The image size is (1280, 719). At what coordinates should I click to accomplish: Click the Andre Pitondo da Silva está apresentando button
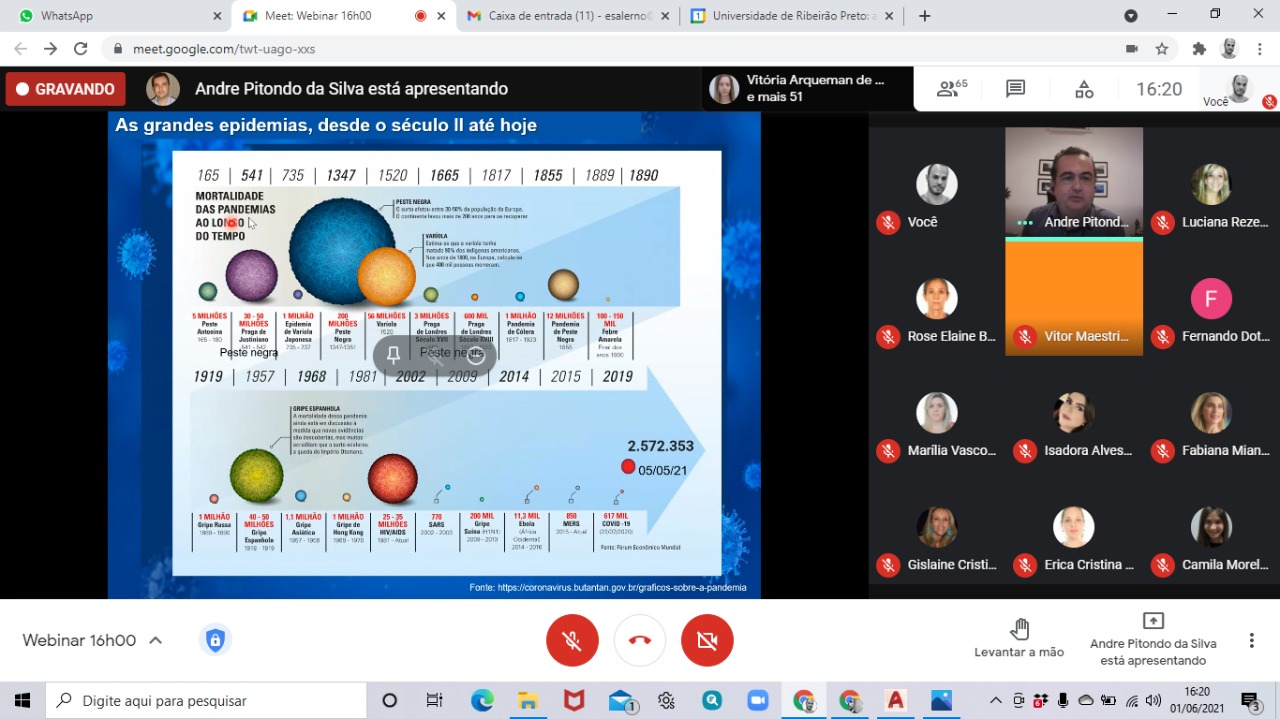pos(1152,638)
